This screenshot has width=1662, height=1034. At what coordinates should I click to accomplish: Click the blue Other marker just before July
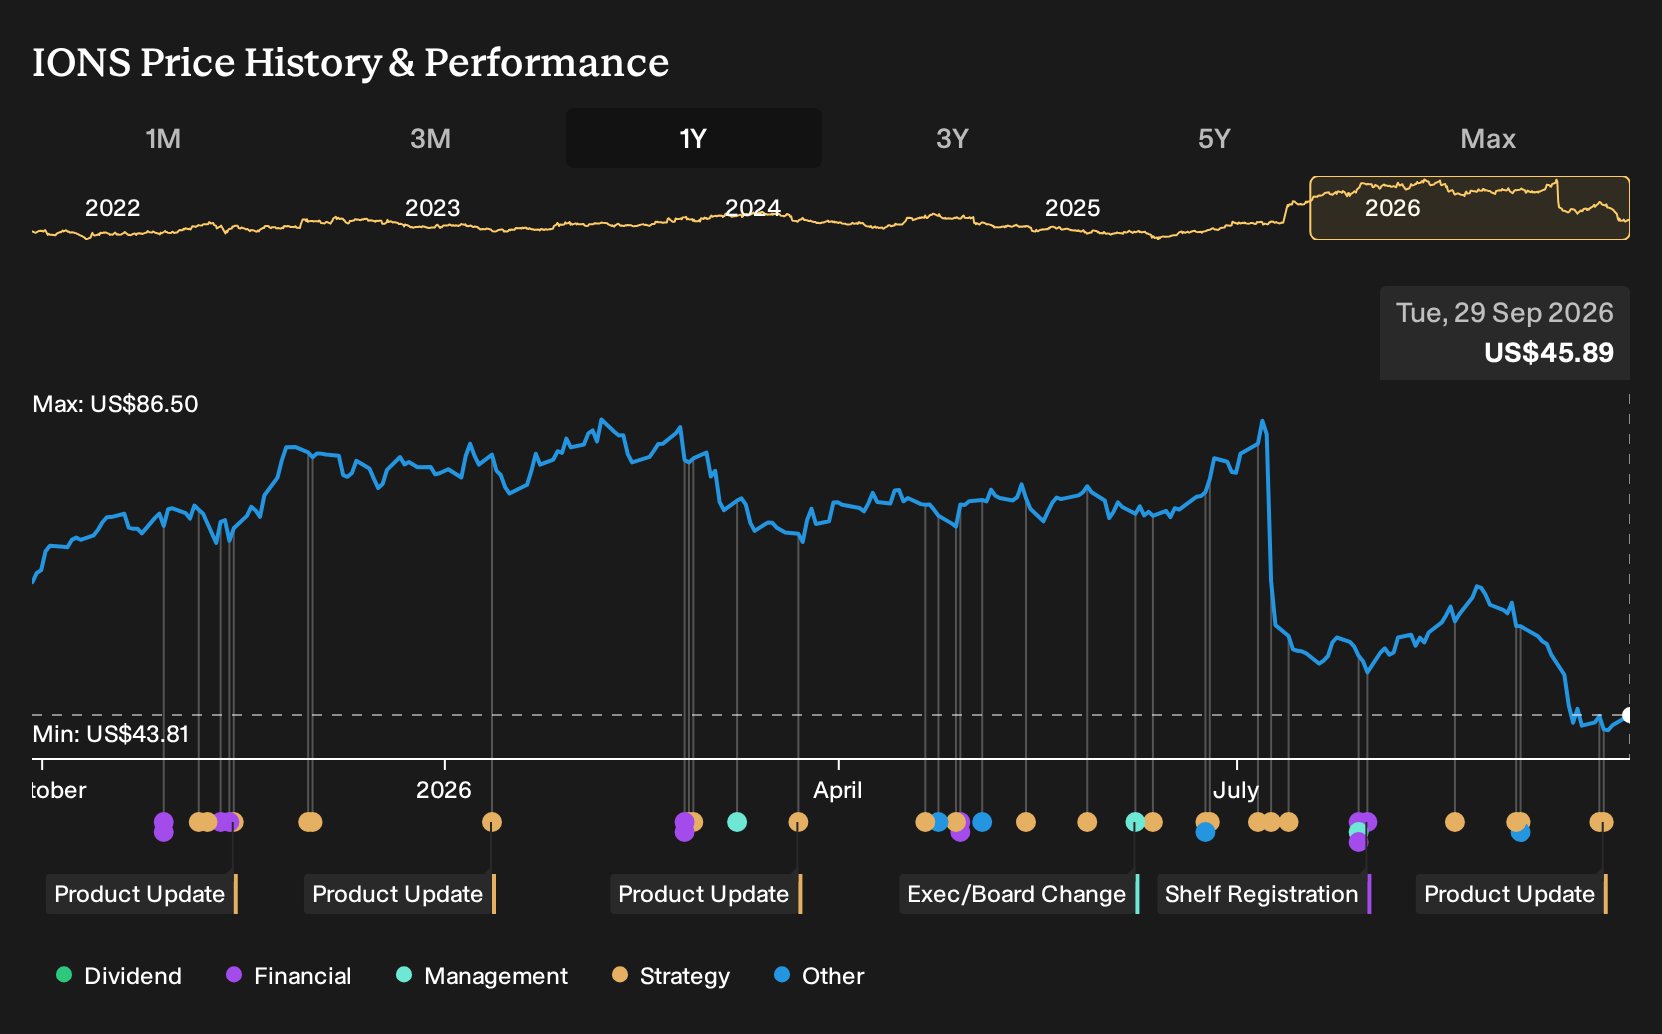pos(1205,832)
